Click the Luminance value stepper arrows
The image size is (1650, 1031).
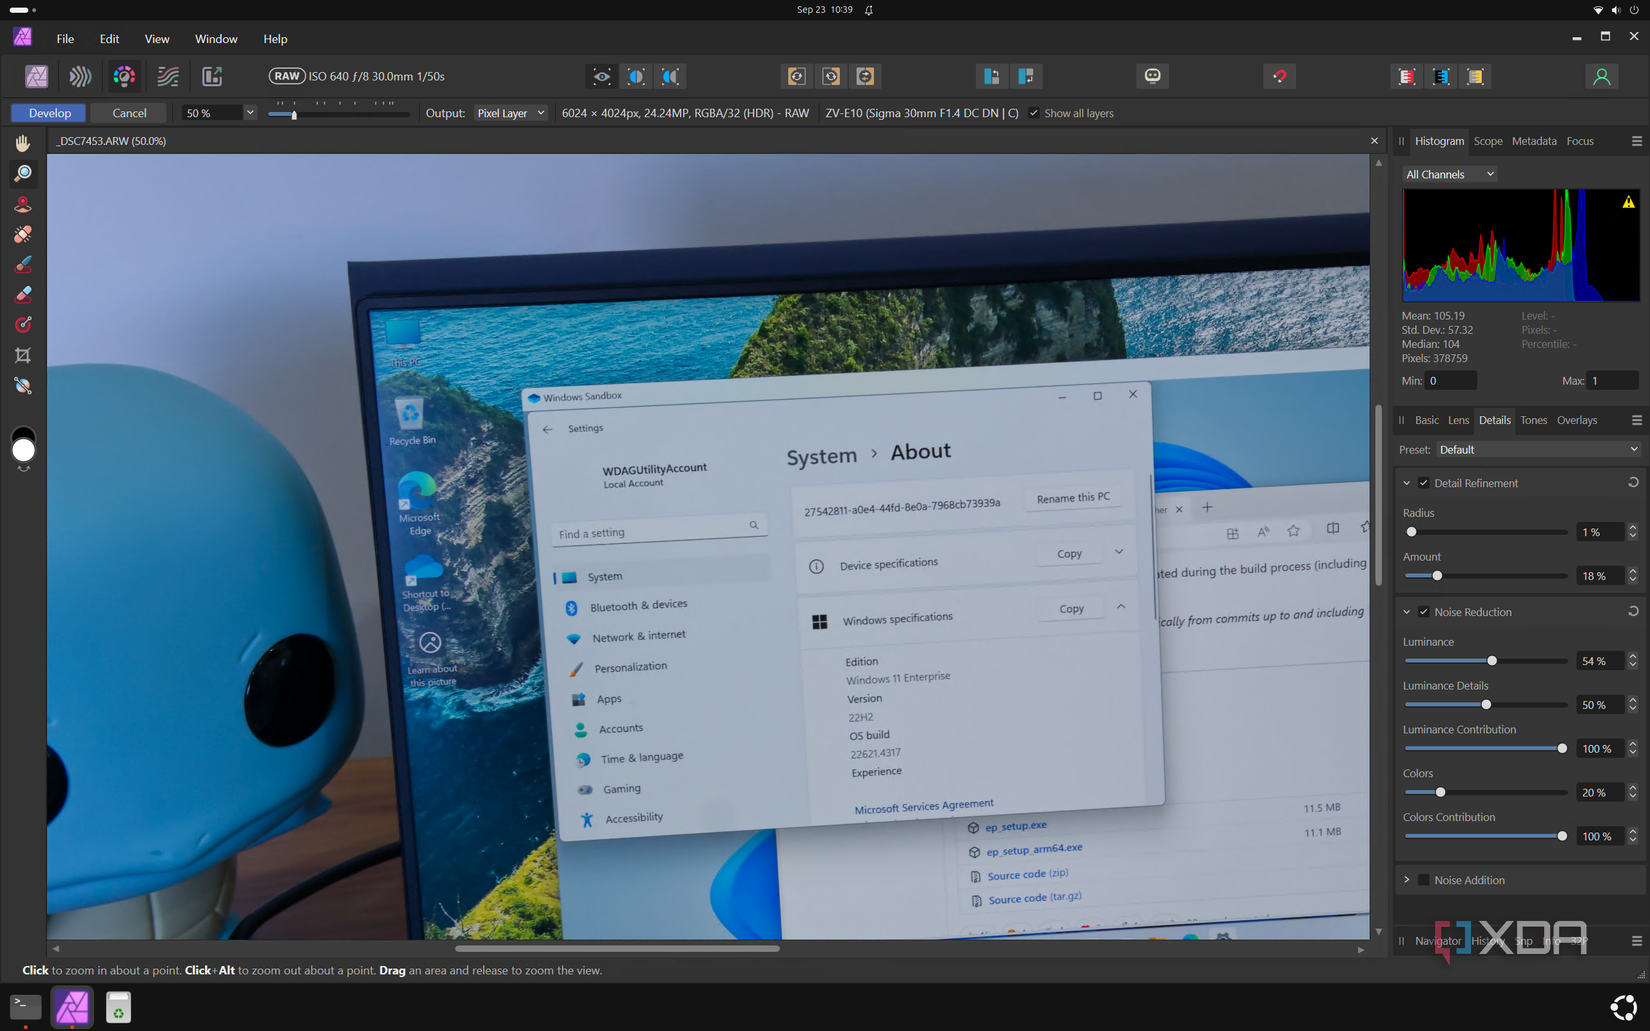pos(1633,661)
